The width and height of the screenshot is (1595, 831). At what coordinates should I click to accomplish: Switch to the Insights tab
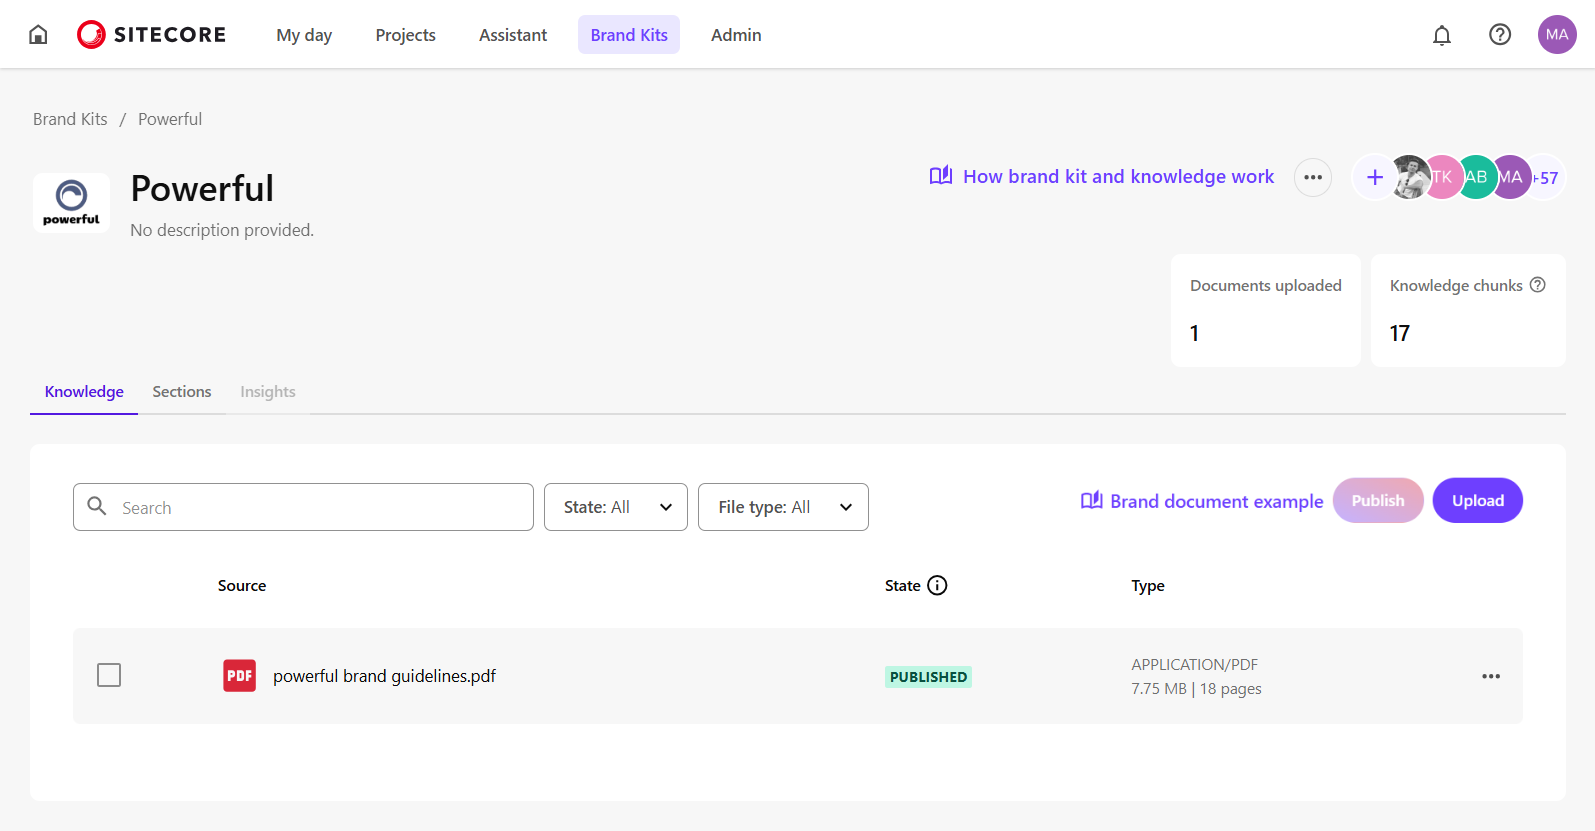click(268, 392)
